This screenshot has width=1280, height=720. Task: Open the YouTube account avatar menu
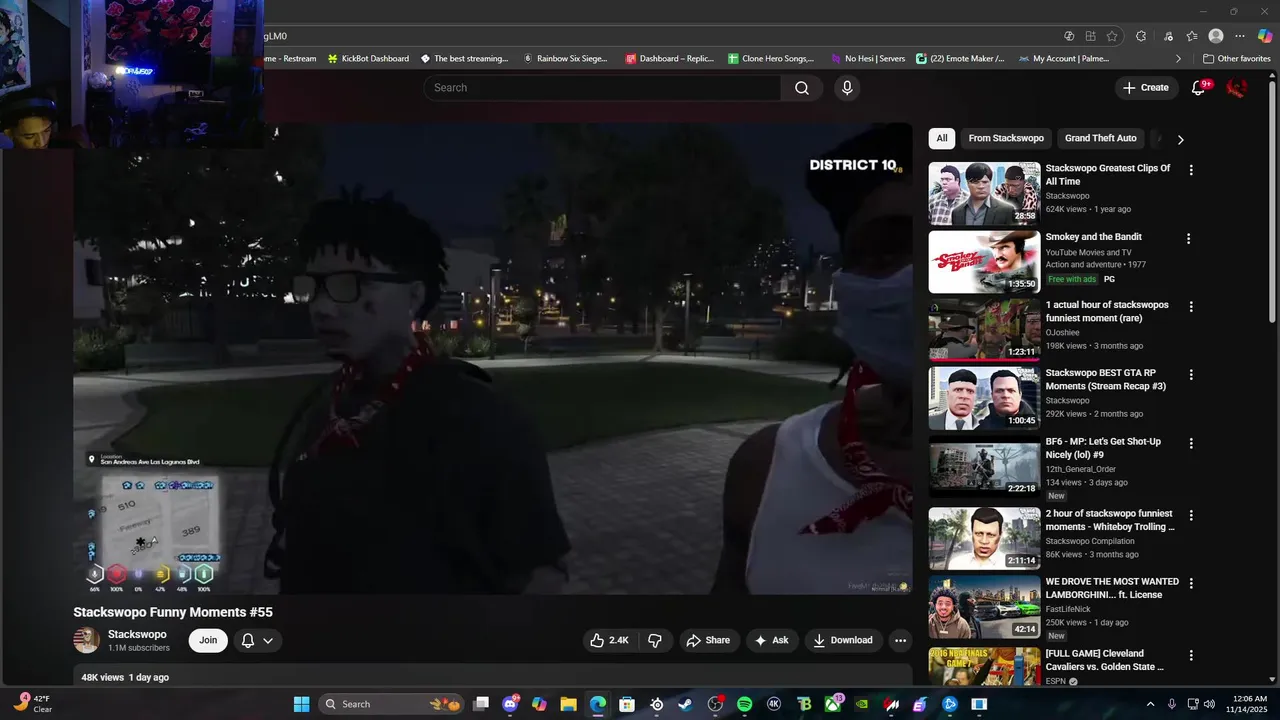pyautogui.click(x=1236, y=88)
